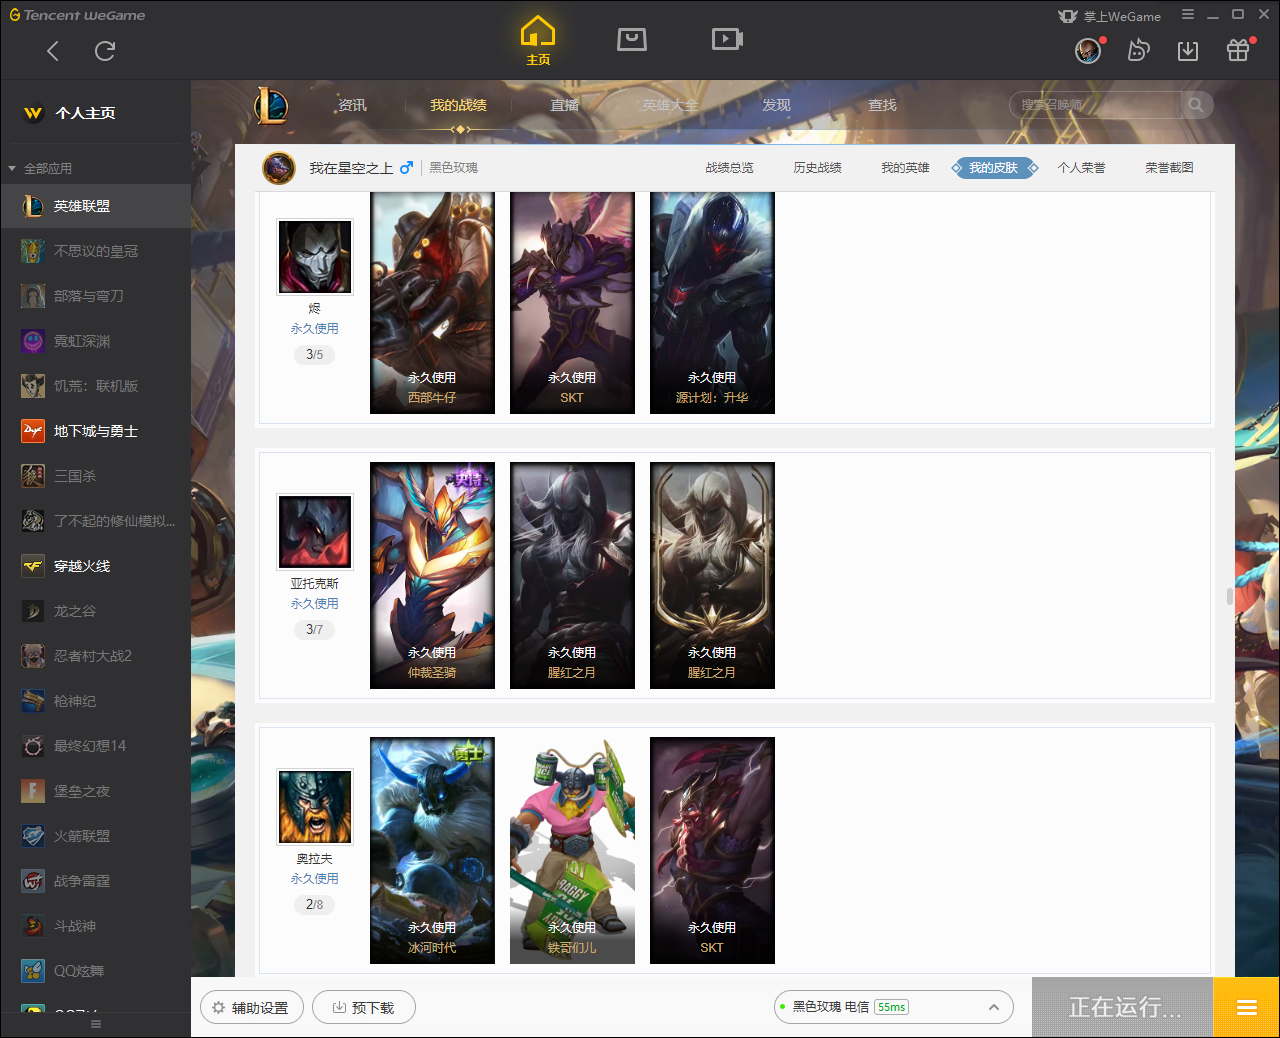Select 饥荒：联机版 game entry
This screenshot has height=1038, width=1280.
coord(95,386)
